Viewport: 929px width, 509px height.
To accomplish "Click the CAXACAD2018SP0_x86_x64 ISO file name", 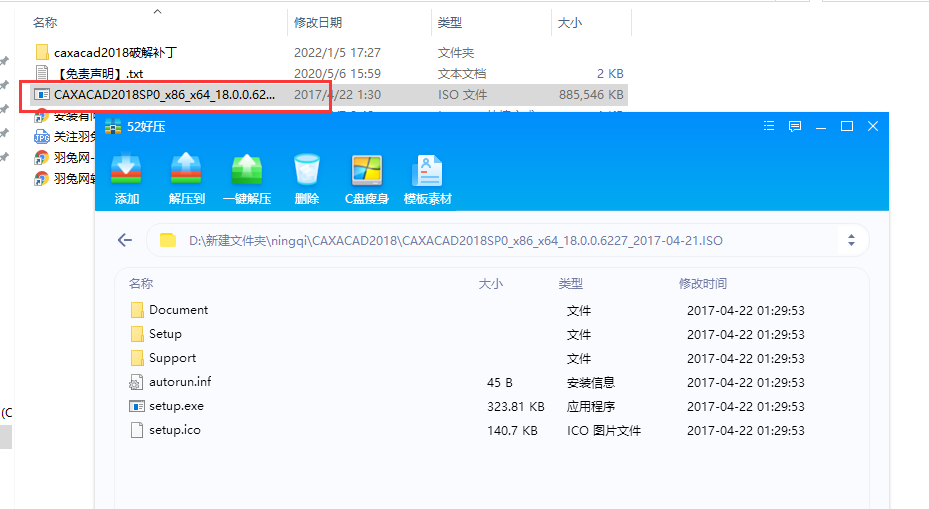I will click(164, 95).
